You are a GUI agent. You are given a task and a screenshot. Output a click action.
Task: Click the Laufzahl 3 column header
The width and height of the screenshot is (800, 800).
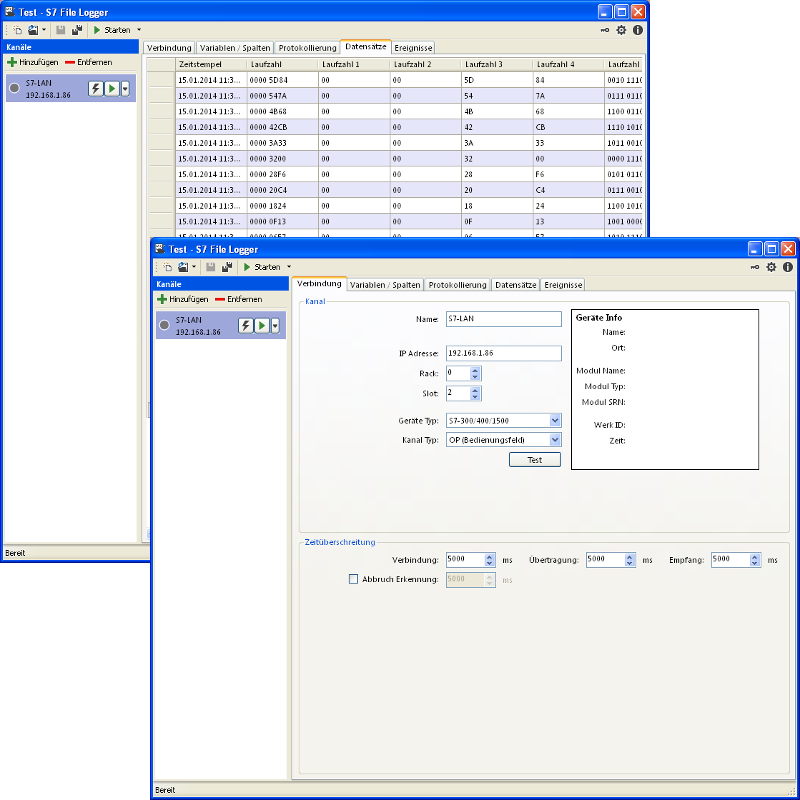tap(496, 64)
